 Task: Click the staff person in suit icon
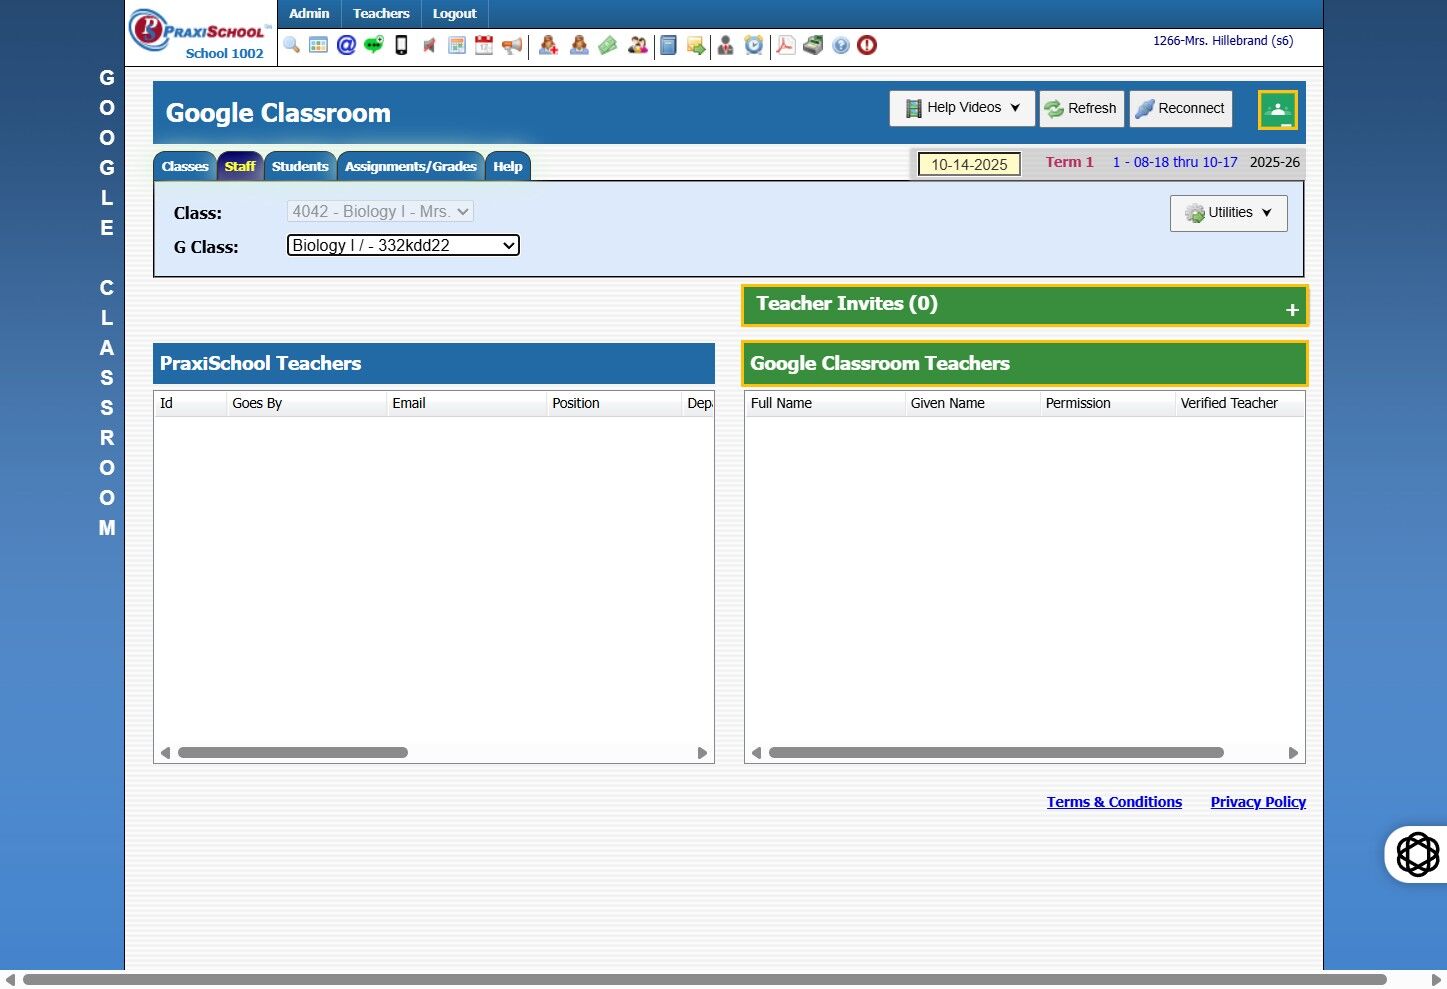point(726,45)
